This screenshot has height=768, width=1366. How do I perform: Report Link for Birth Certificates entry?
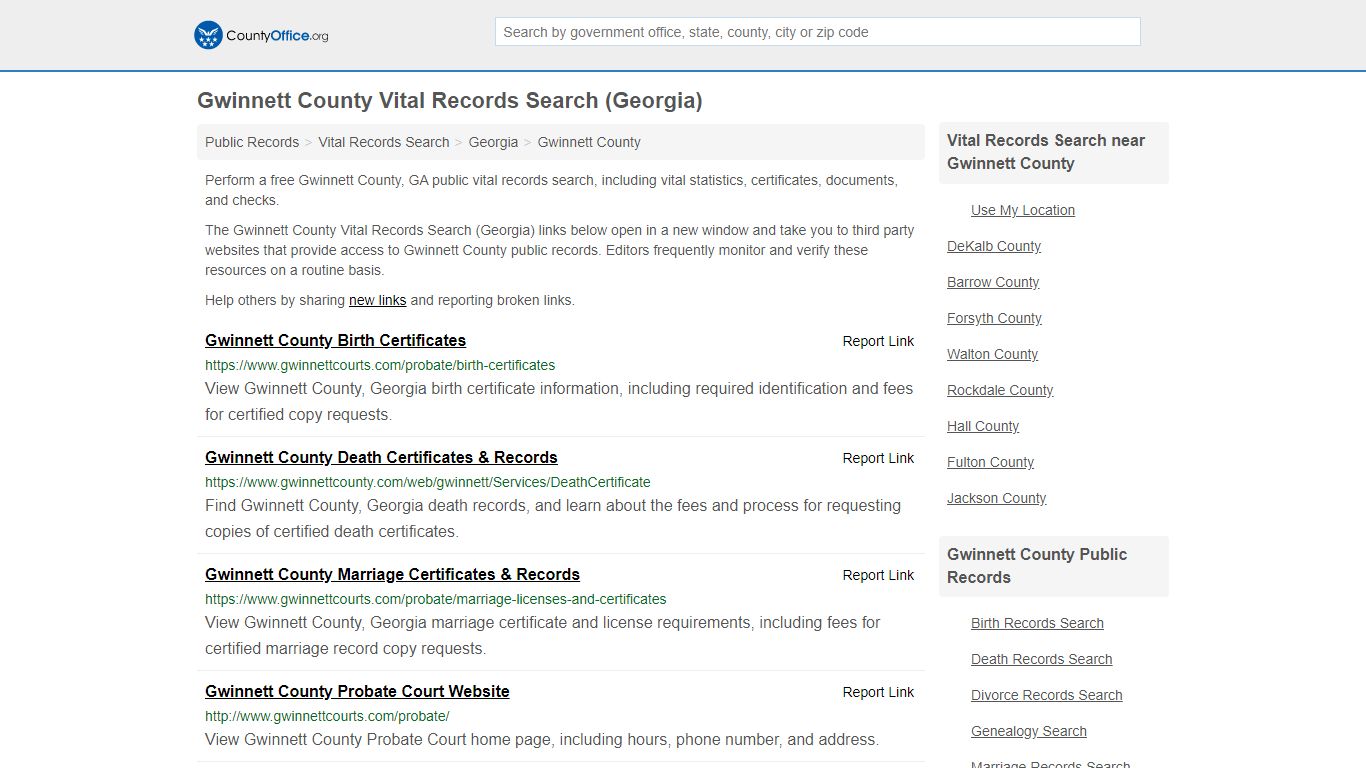(878, 341)
